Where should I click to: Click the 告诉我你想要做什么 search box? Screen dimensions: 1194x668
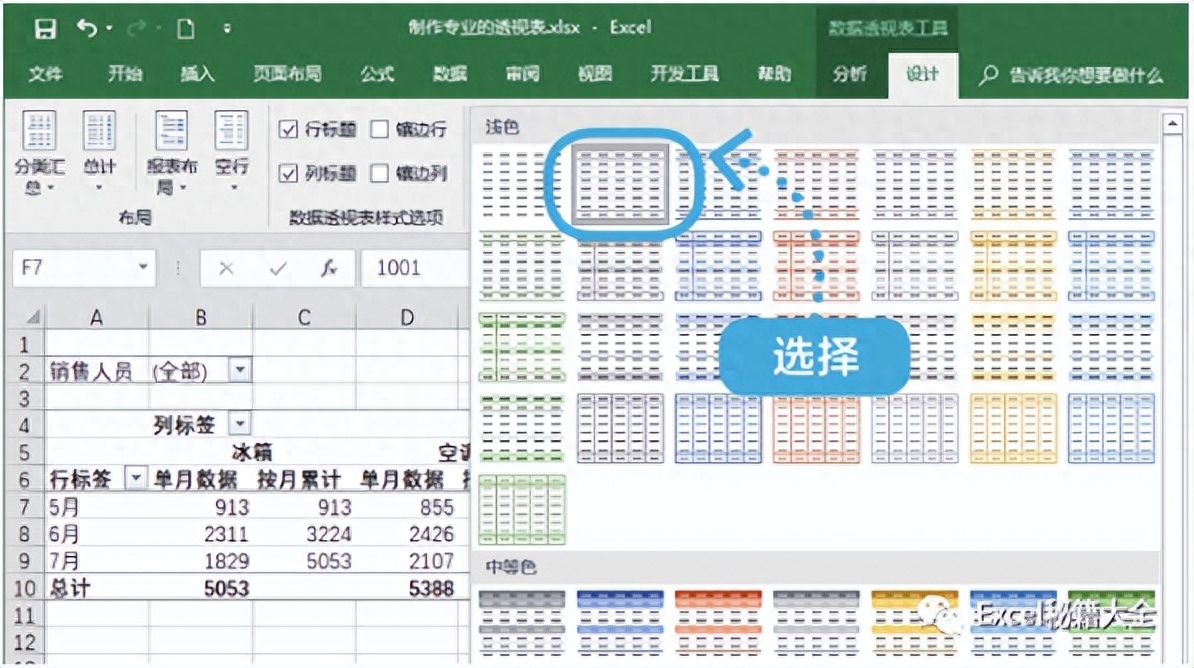coord(1072,75)
